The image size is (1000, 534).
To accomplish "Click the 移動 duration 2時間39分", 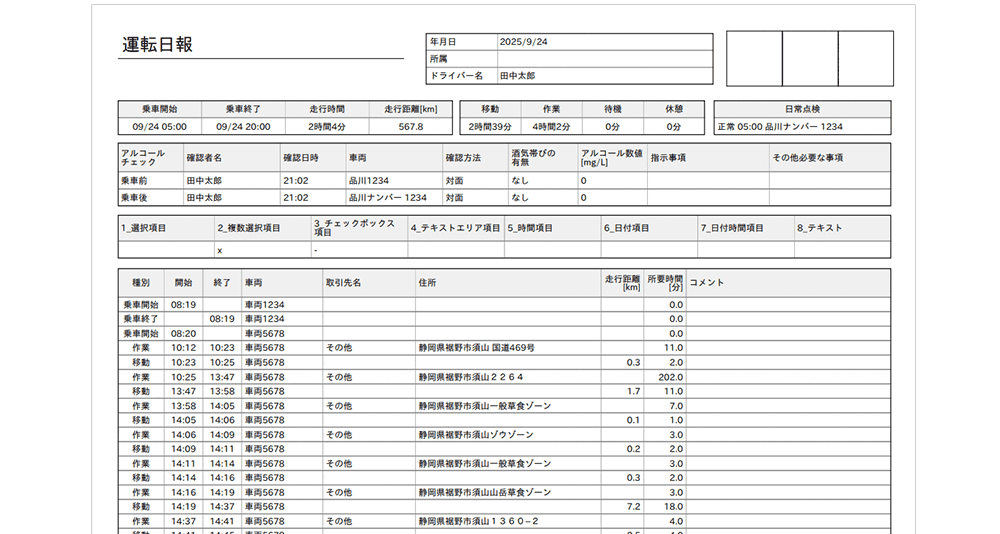I will (490, 127).
